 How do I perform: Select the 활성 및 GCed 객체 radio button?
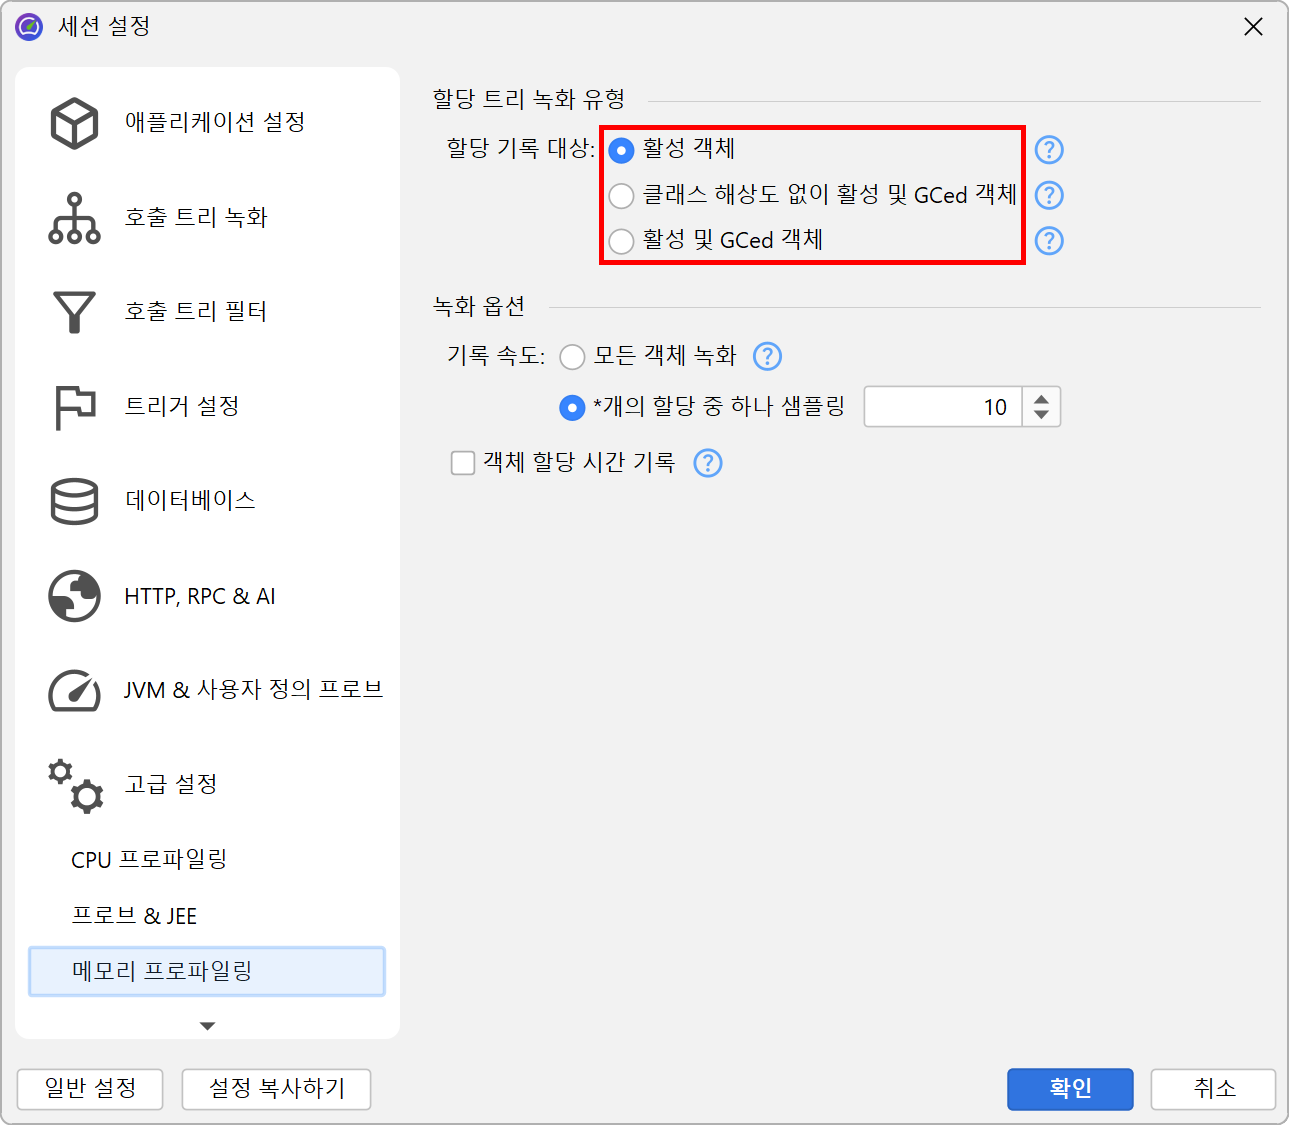621,241
